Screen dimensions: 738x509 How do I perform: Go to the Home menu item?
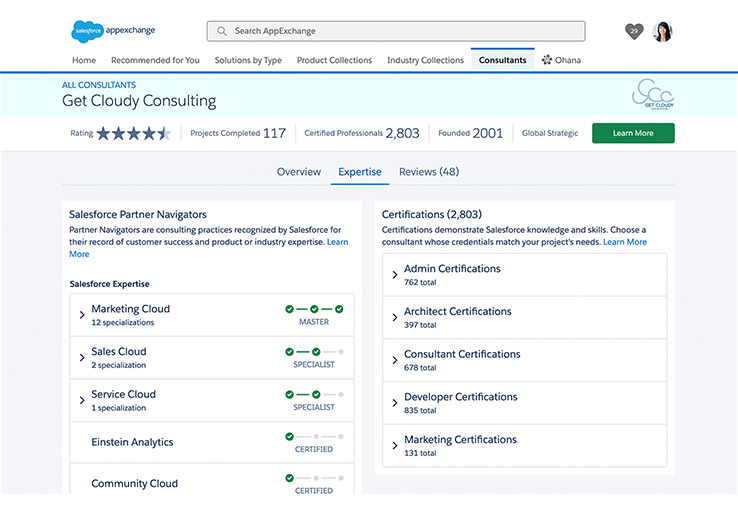pos(84,60)
